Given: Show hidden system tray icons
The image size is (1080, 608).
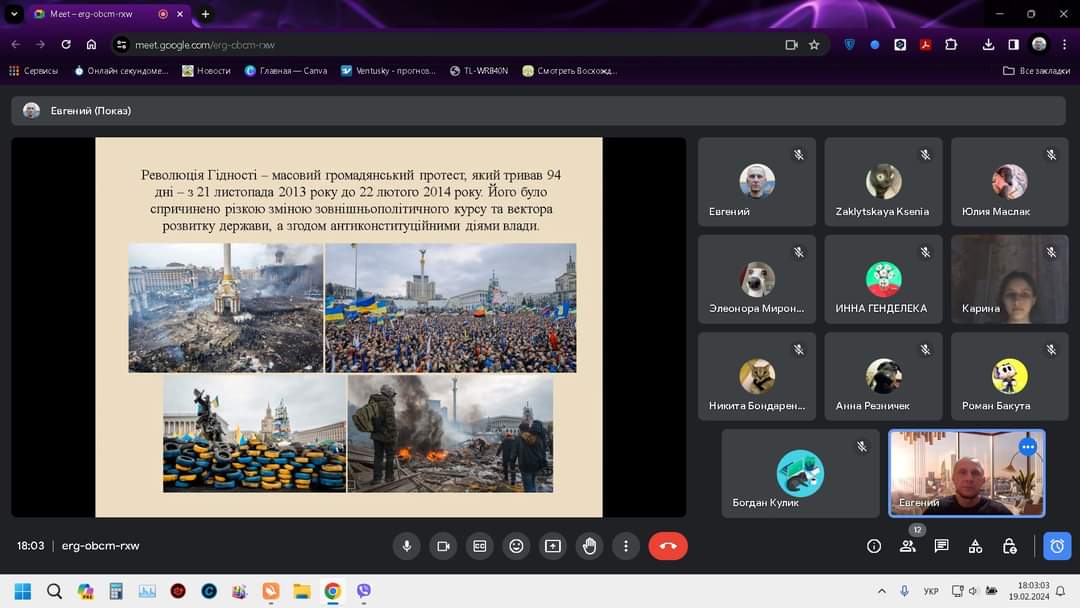Looking at the screenshot, I should (881, 591).
